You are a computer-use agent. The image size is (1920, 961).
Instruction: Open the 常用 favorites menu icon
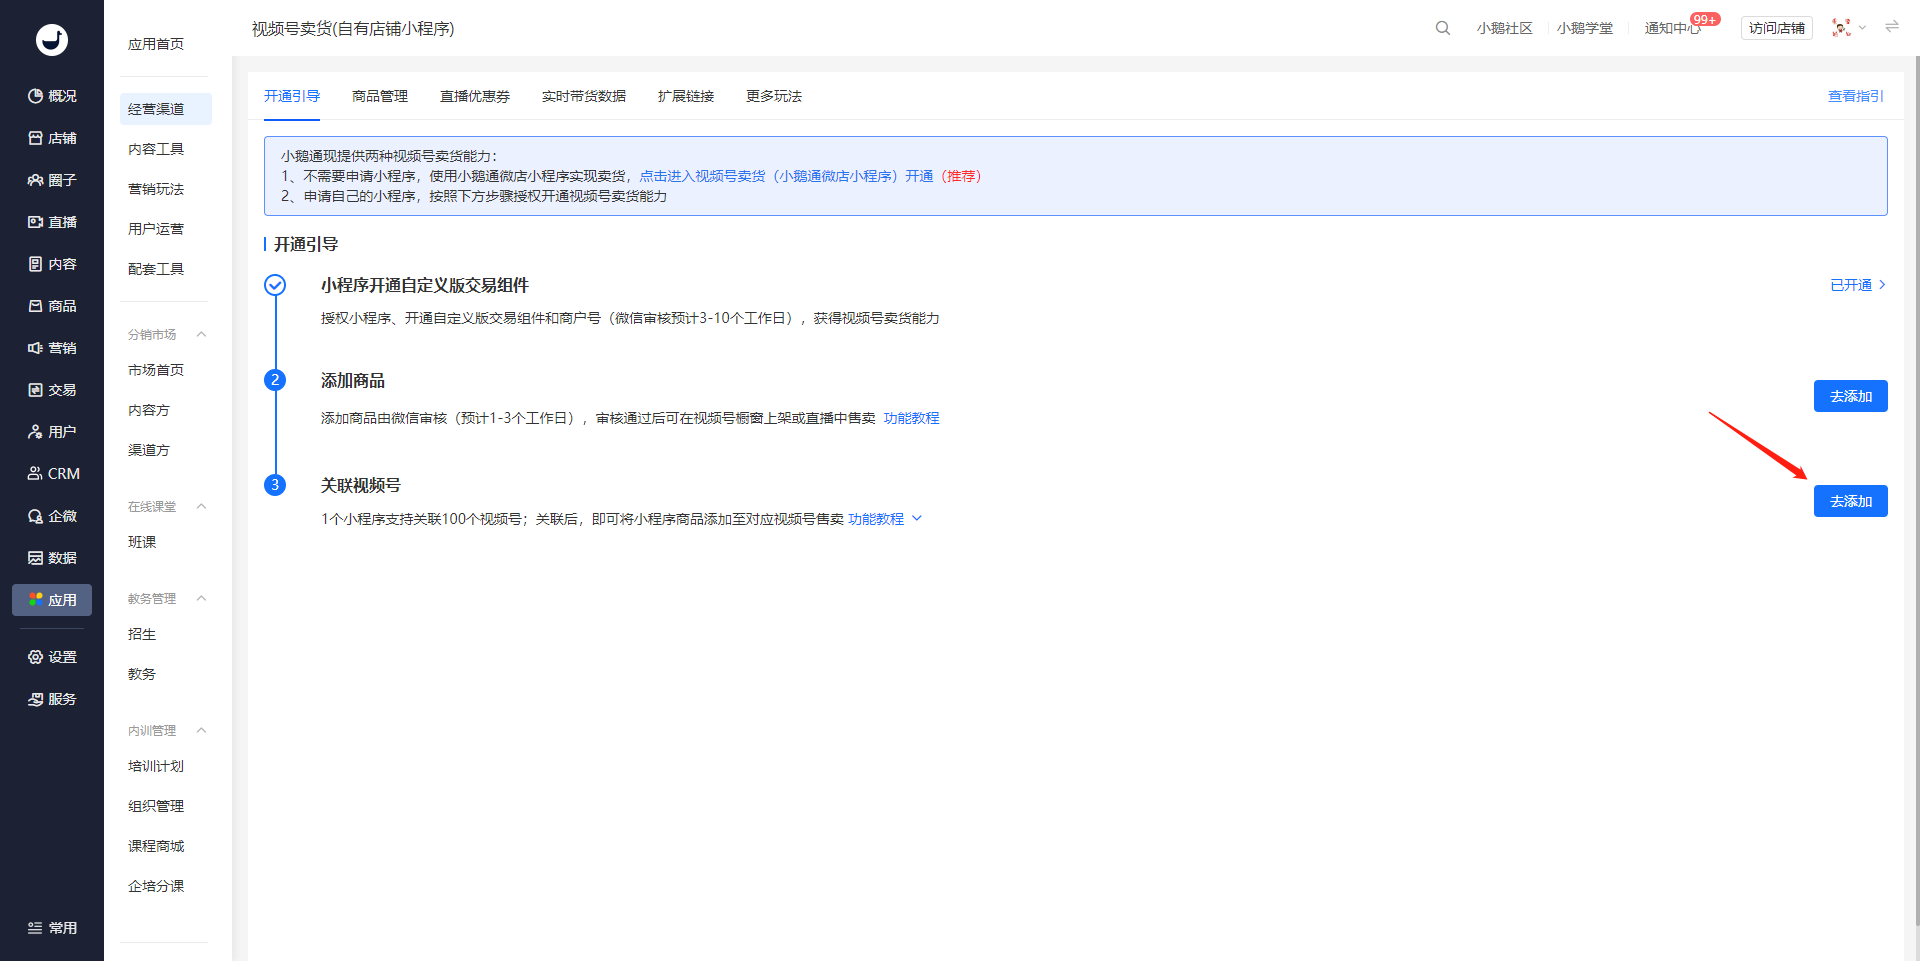pyautogui.click(x=36, y=928)
